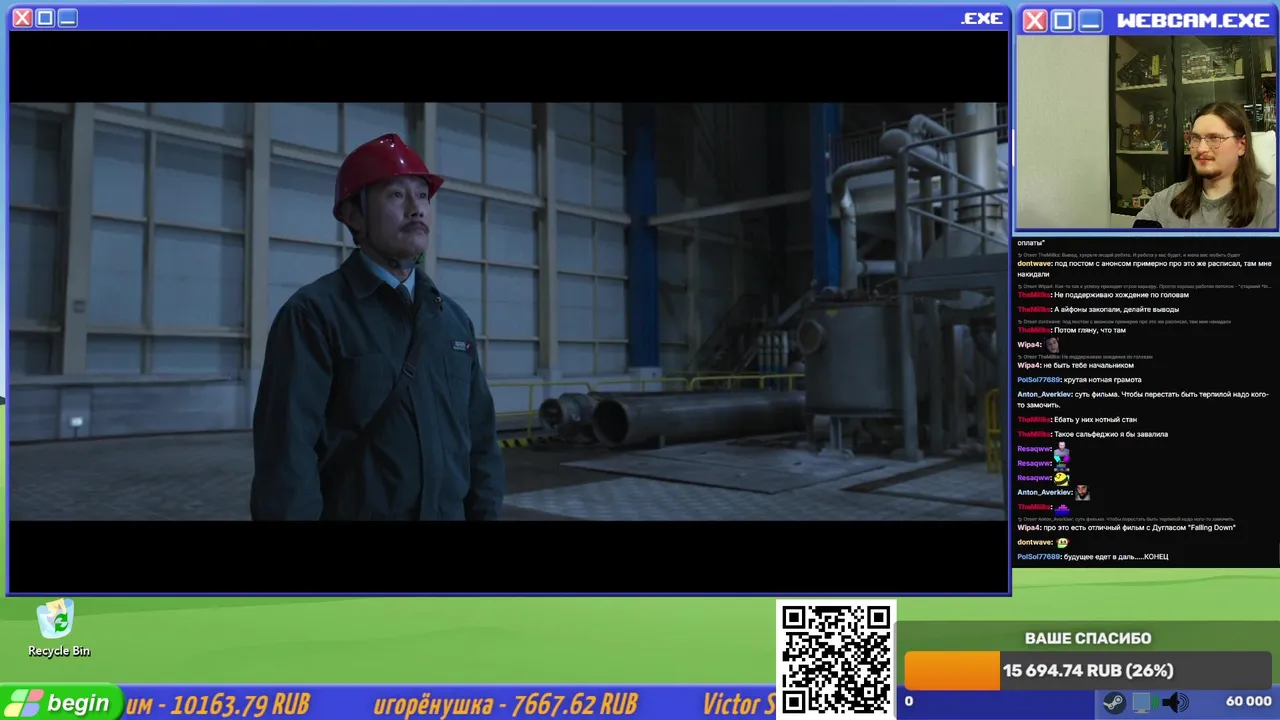Click message 'А айфоны закопали, делайте выводы'
The width and height of the screenshot is (1280, 720).
tap(1116, 310)
